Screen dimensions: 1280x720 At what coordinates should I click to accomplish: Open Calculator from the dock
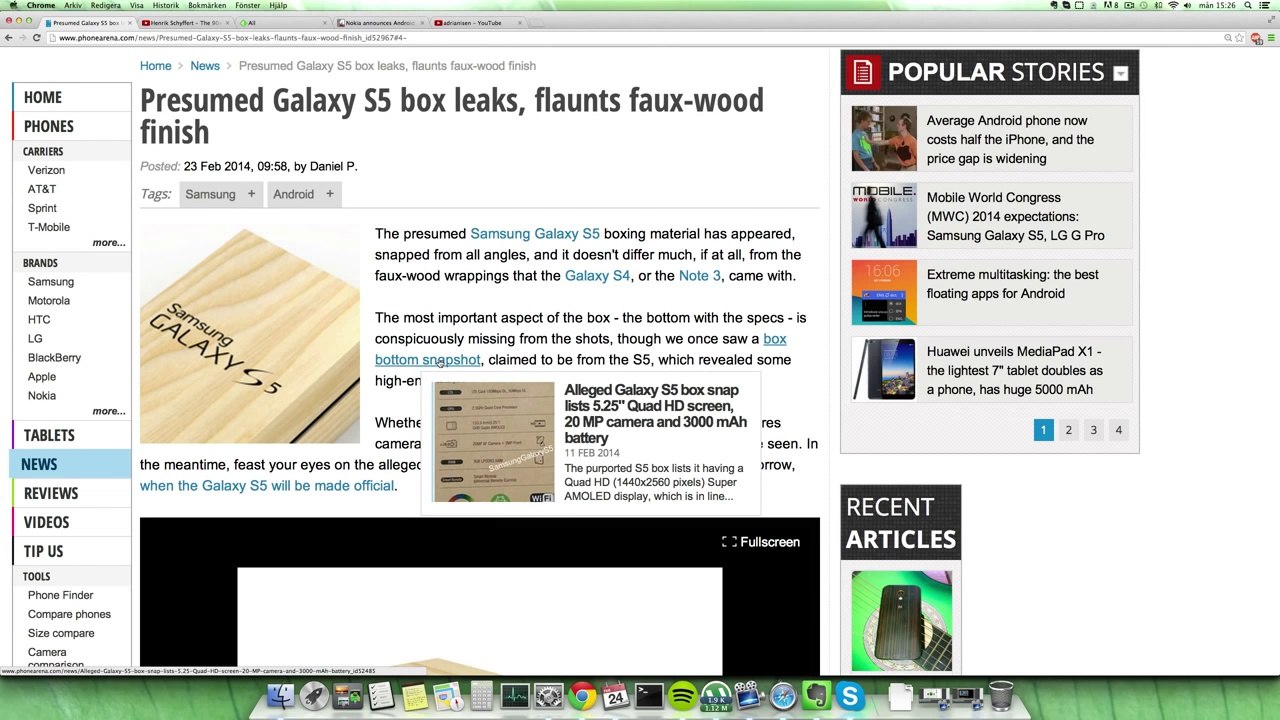tap(481, 695)
